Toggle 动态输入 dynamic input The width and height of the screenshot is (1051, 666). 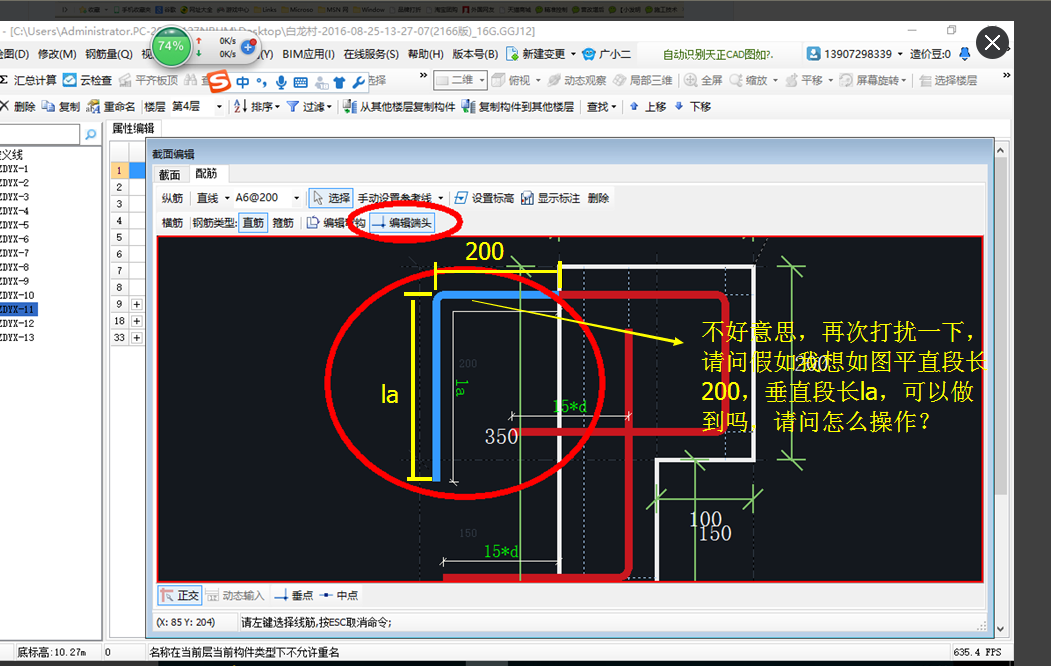235,595
